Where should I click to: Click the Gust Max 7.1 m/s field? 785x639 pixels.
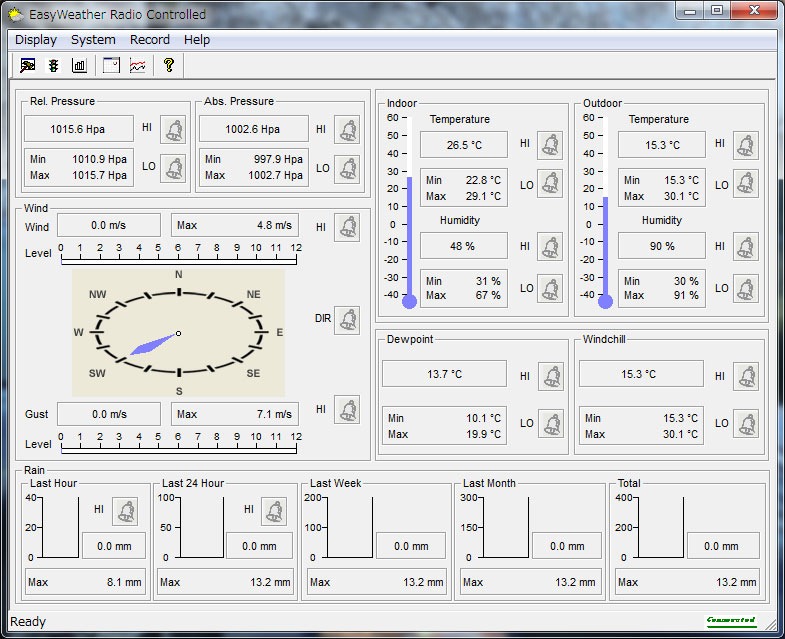click(x=235, y=414)
